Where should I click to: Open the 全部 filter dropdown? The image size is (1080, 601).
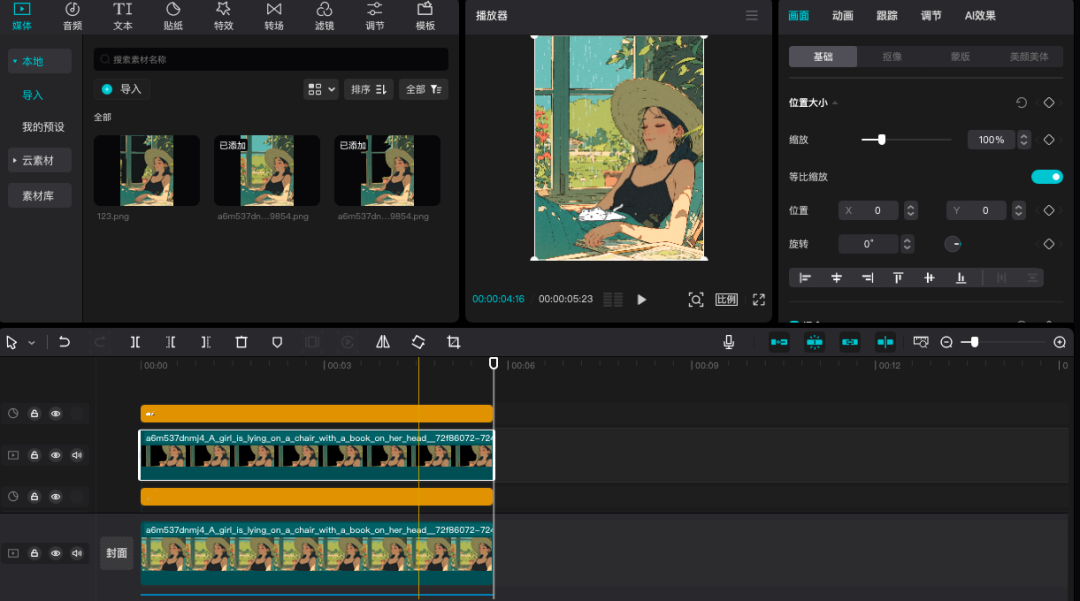coord(424,89)
